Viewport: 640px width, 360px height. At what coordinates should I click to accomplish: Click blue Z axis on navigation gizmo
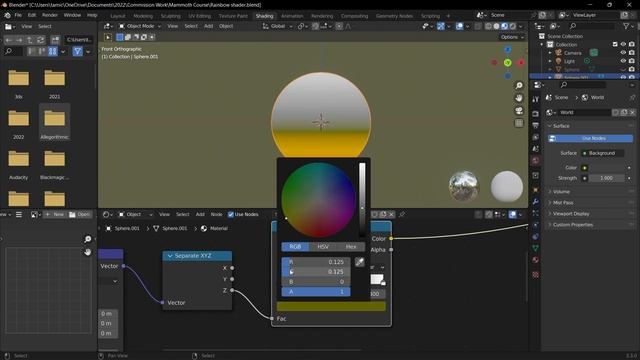click(x=507, y=50)
